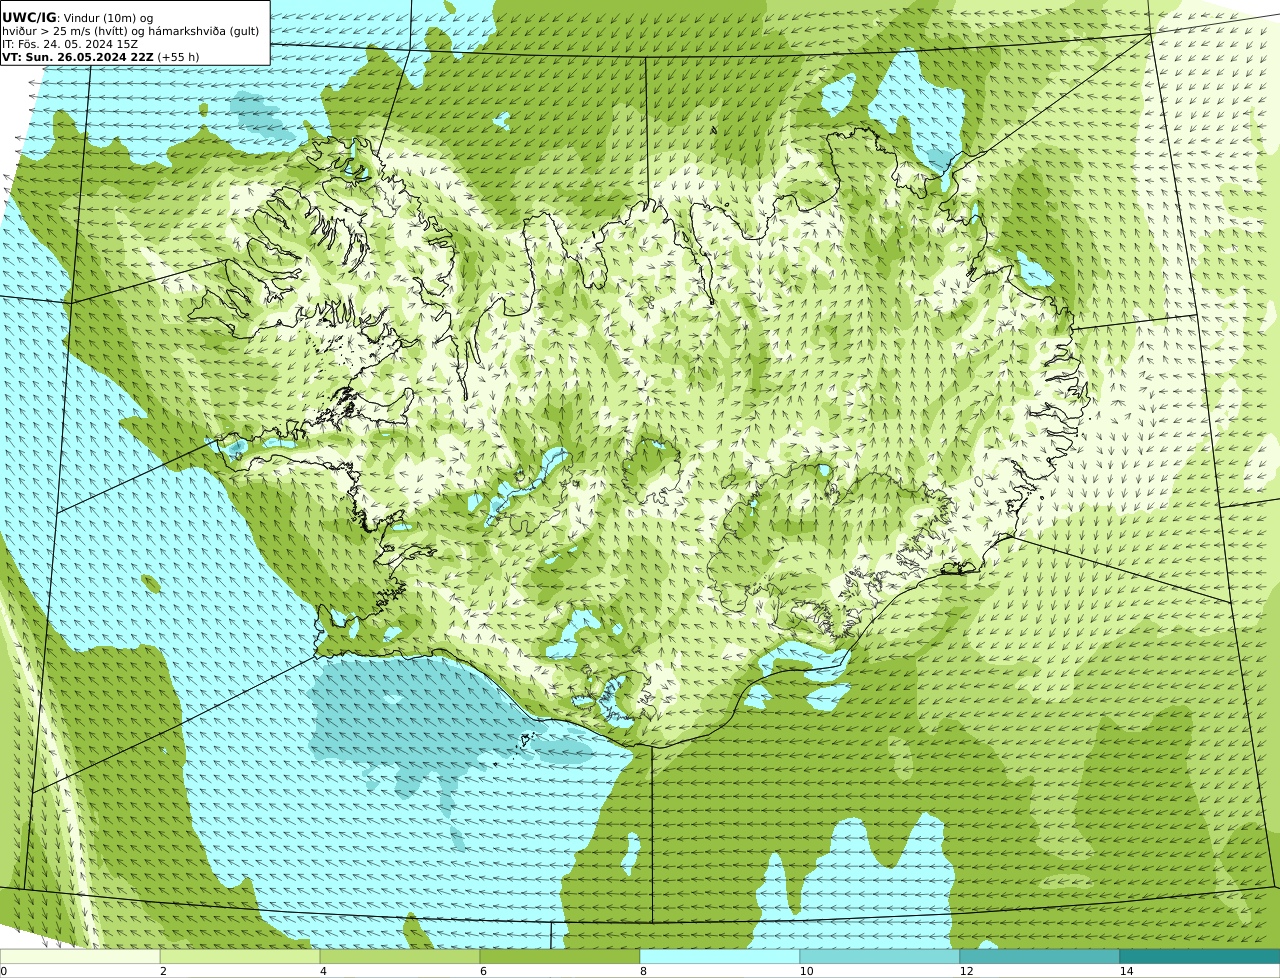Click the medium green 4–6 m/s legend swatch
The height and width of the screenshot is (978, 1280).
point(400,956)
